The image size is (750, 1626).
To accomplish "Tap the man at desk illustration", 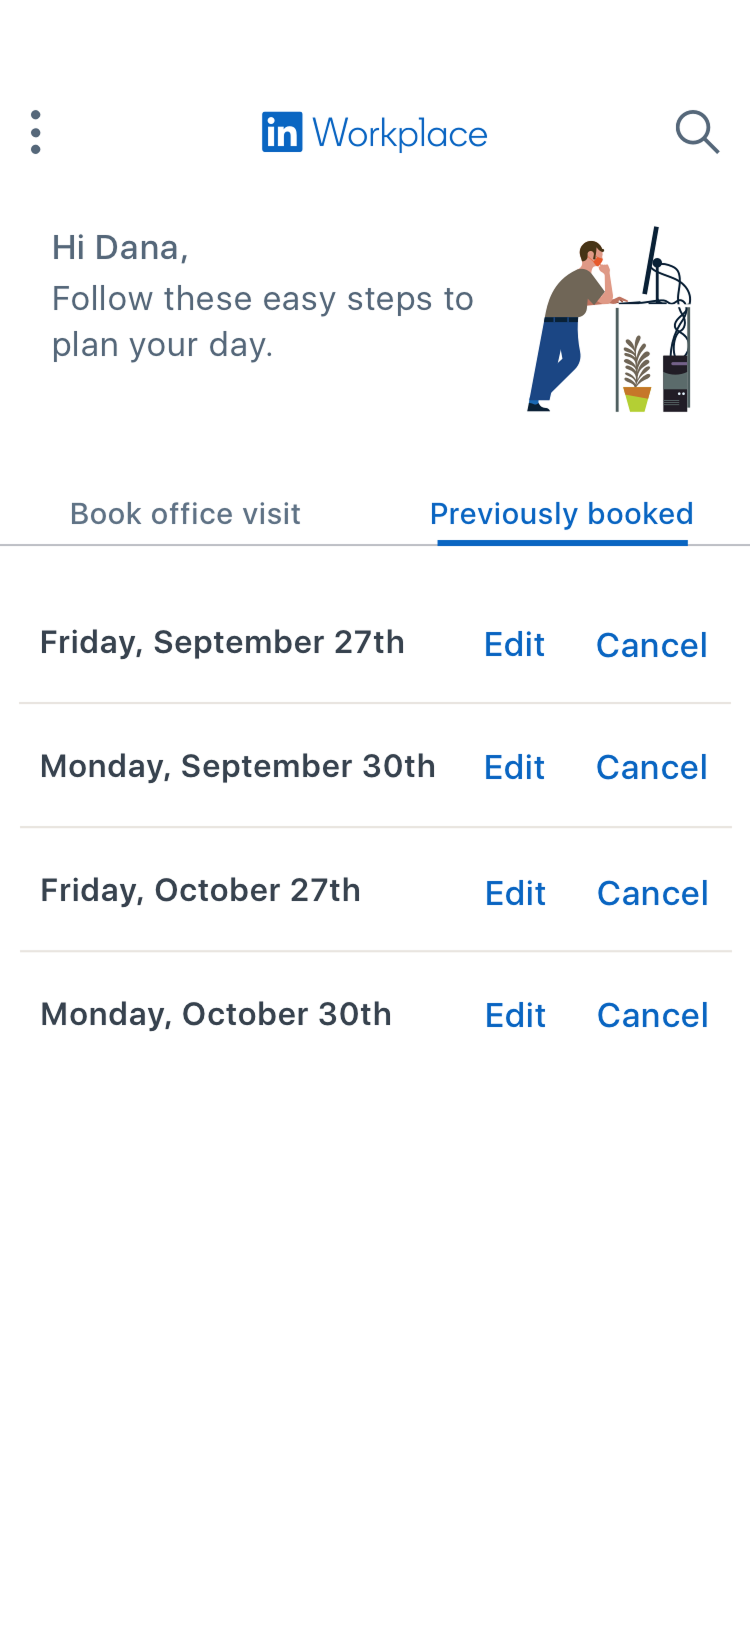I will (x=609, y=320).
